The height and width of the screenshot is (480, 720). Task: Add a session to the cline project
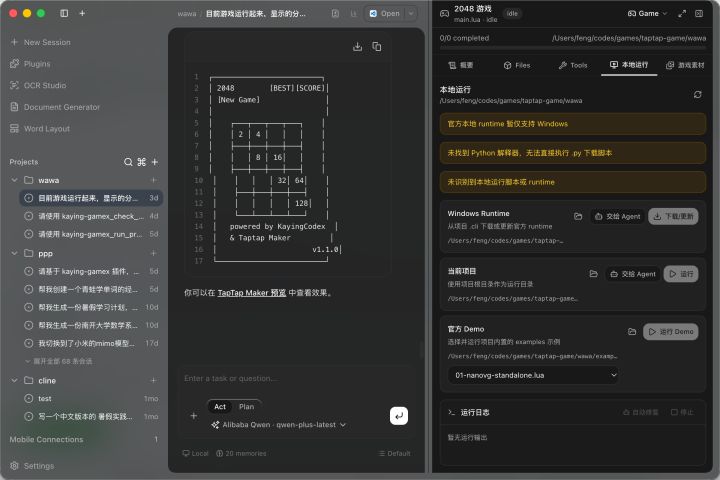point(153,380)
